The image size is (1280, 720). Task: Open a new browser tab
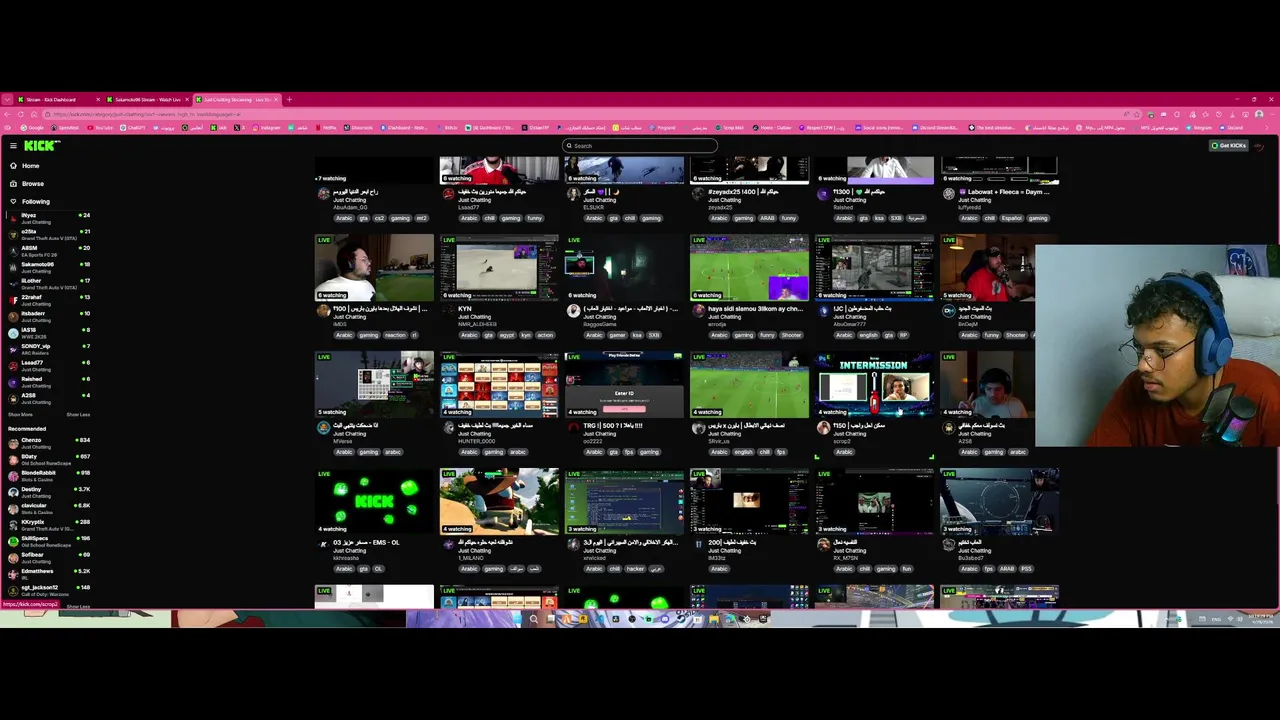pos(289,100)
